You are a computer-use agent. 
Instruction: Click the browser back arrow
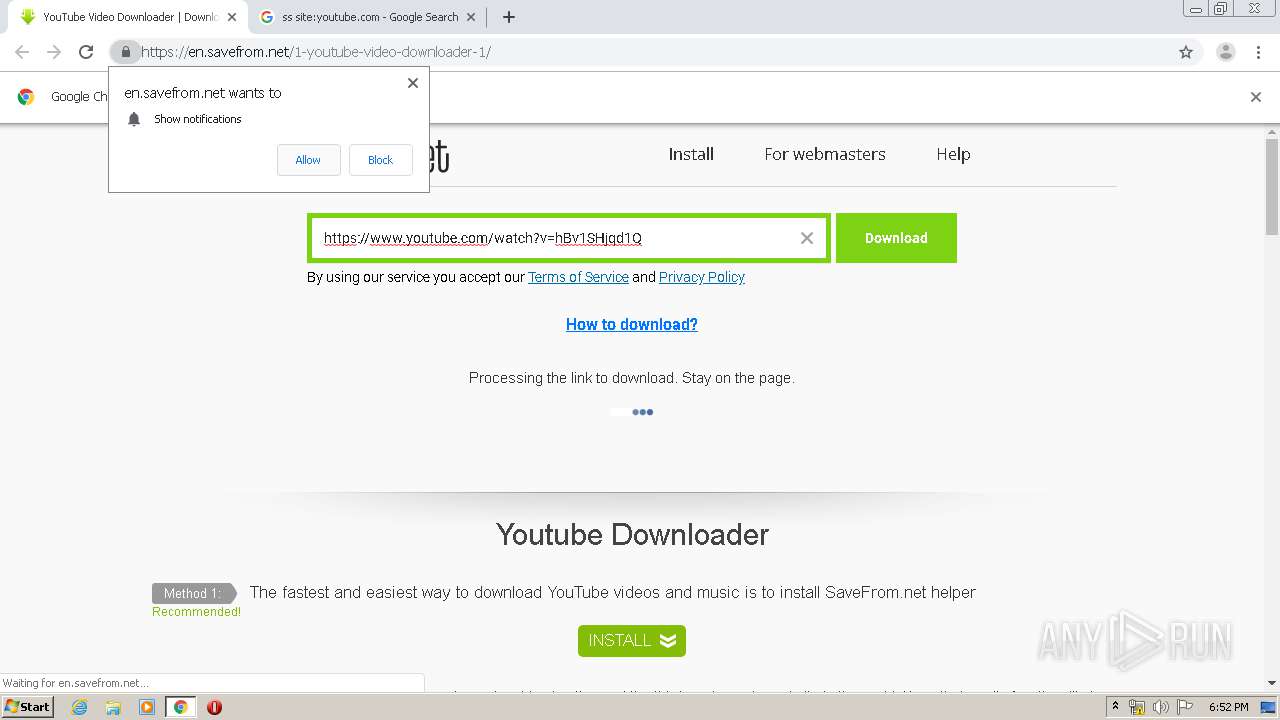22,52
